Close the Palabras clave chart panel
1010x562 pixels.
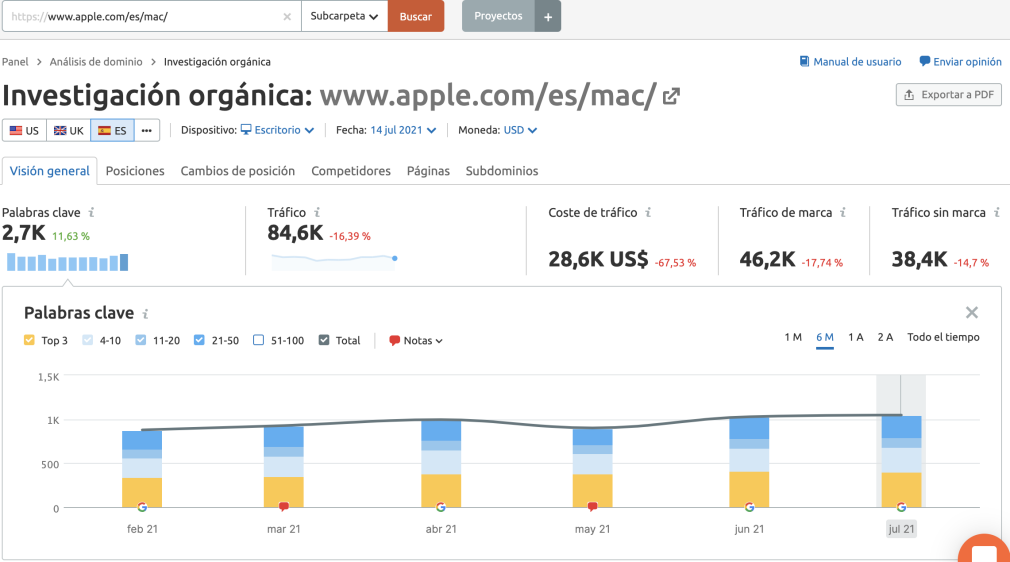click(x=971, y=313)
